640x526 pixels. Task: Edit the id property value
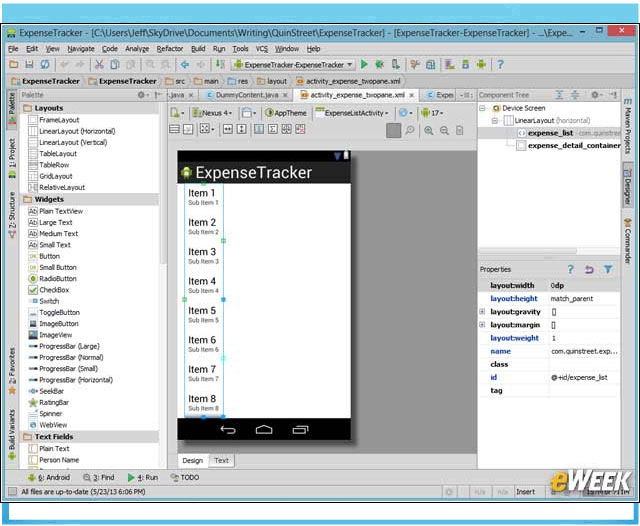584,377
